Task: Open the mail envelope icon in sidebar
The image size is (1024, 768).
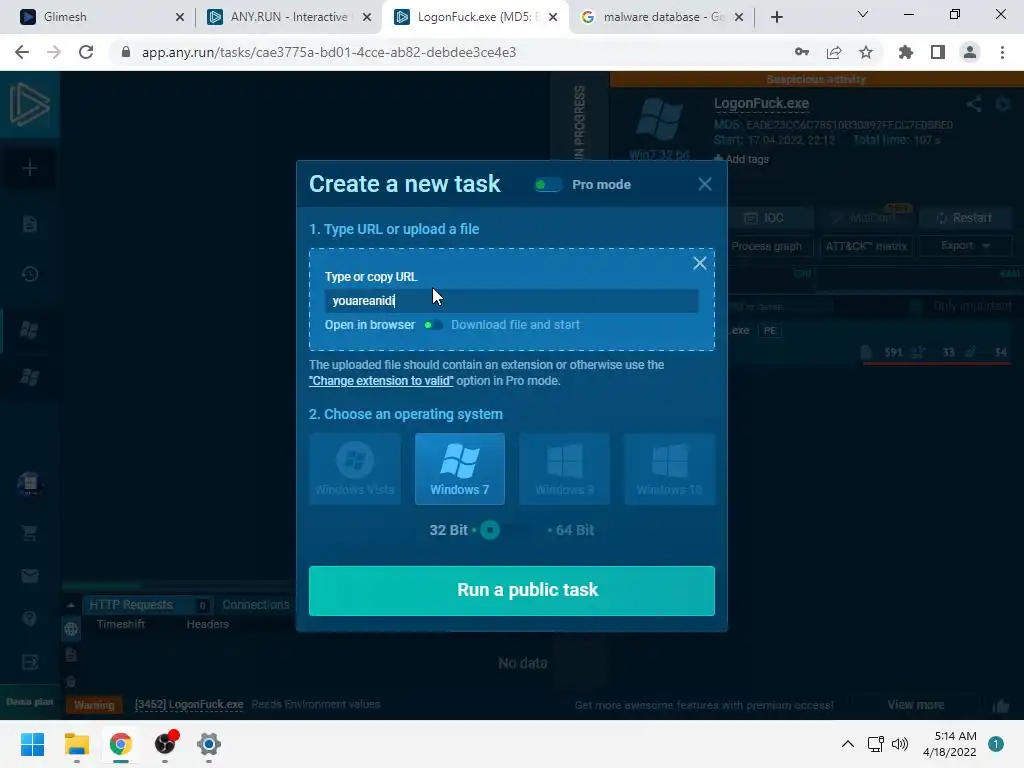Action: (29, 576)
